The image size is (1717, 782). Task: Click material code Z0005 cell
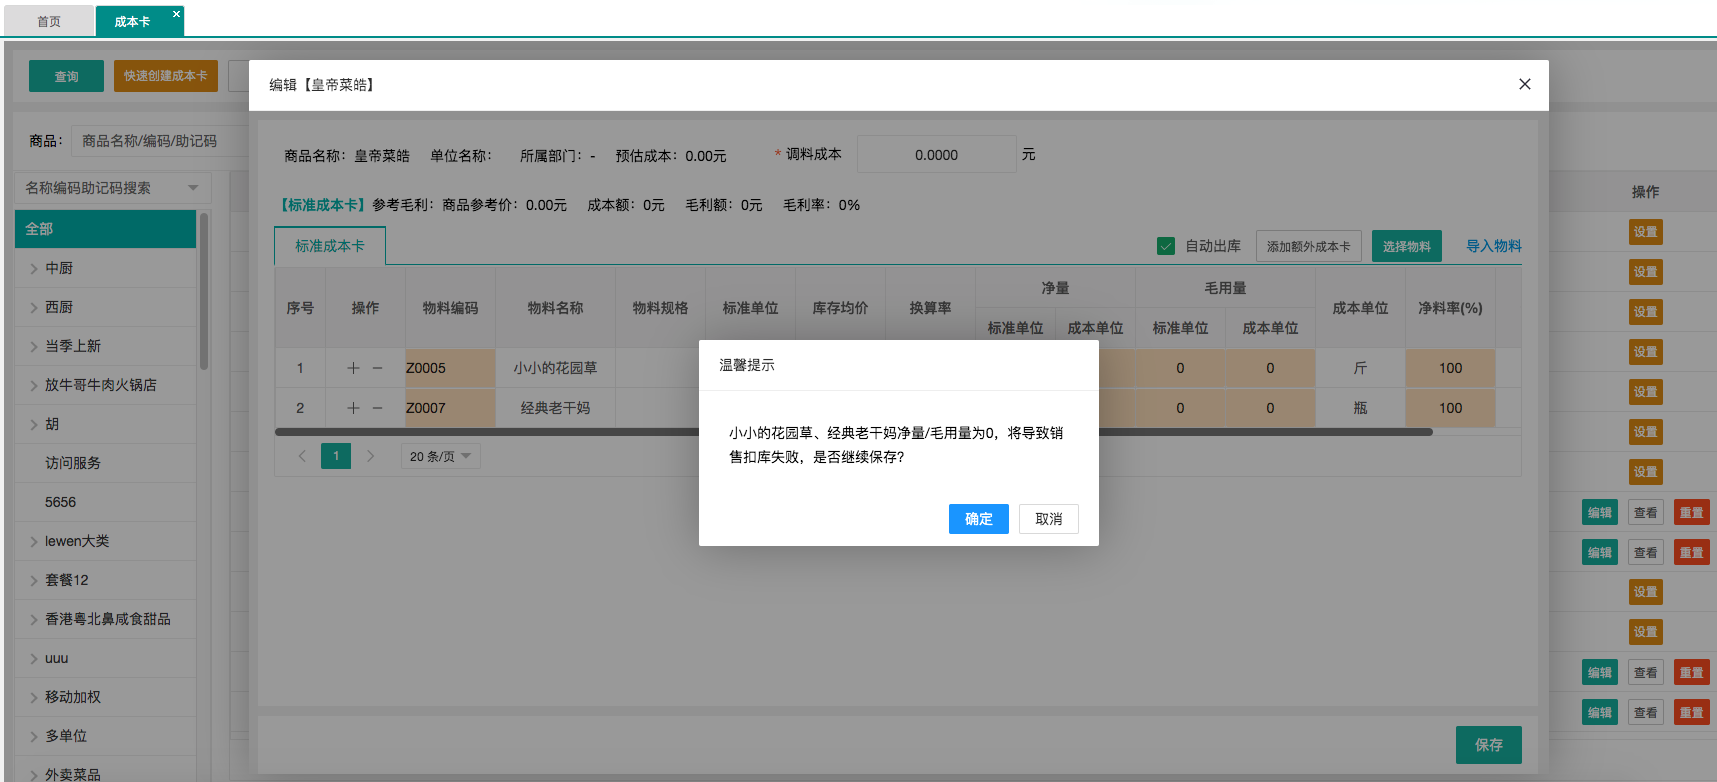pos(450,368)
